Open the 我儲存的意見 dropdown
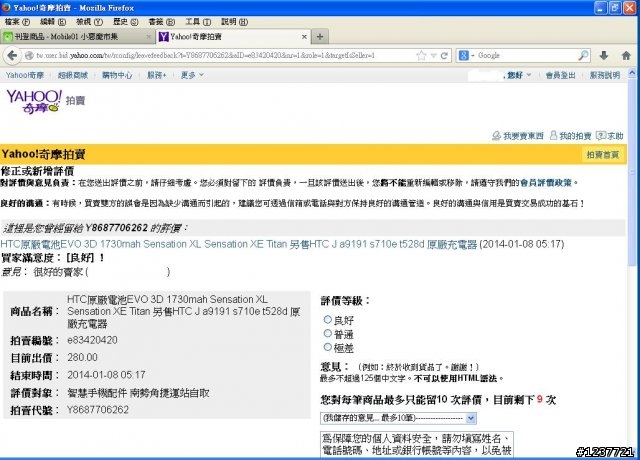 [398, 418]
